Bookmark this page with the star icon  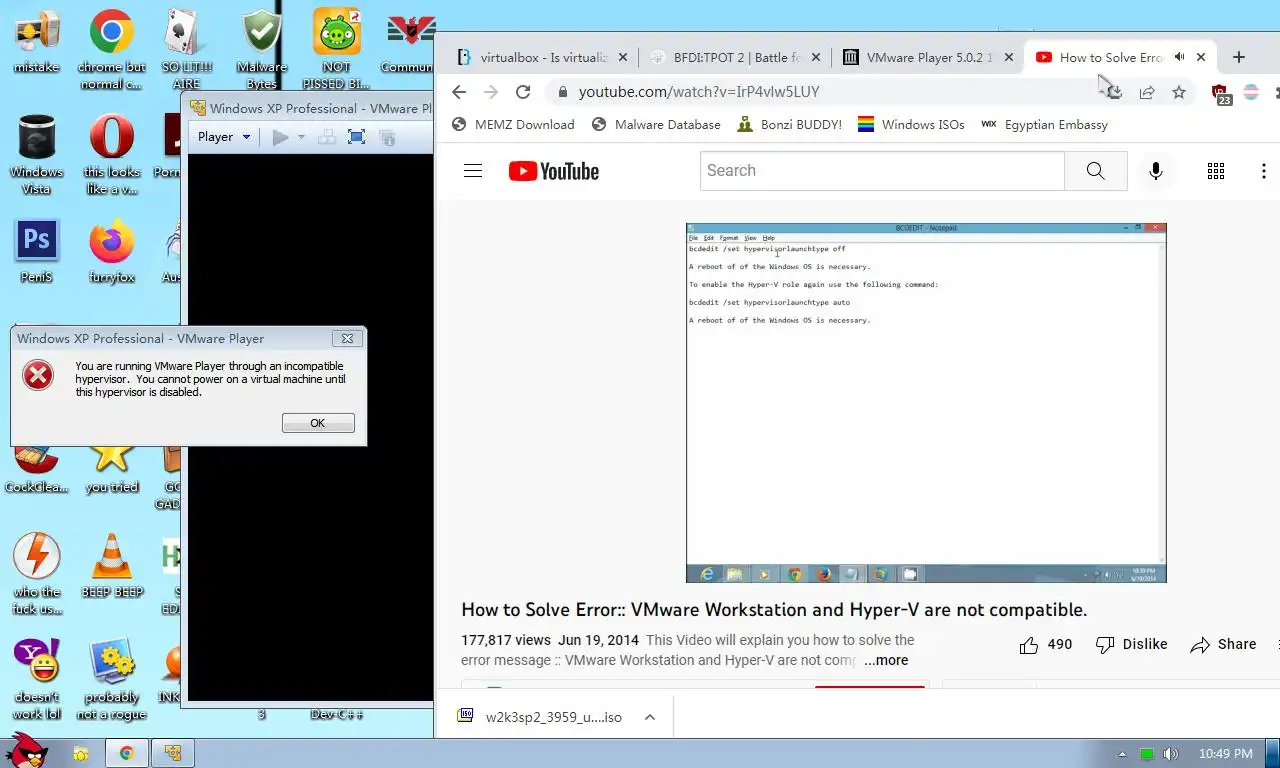[1179, 92]
